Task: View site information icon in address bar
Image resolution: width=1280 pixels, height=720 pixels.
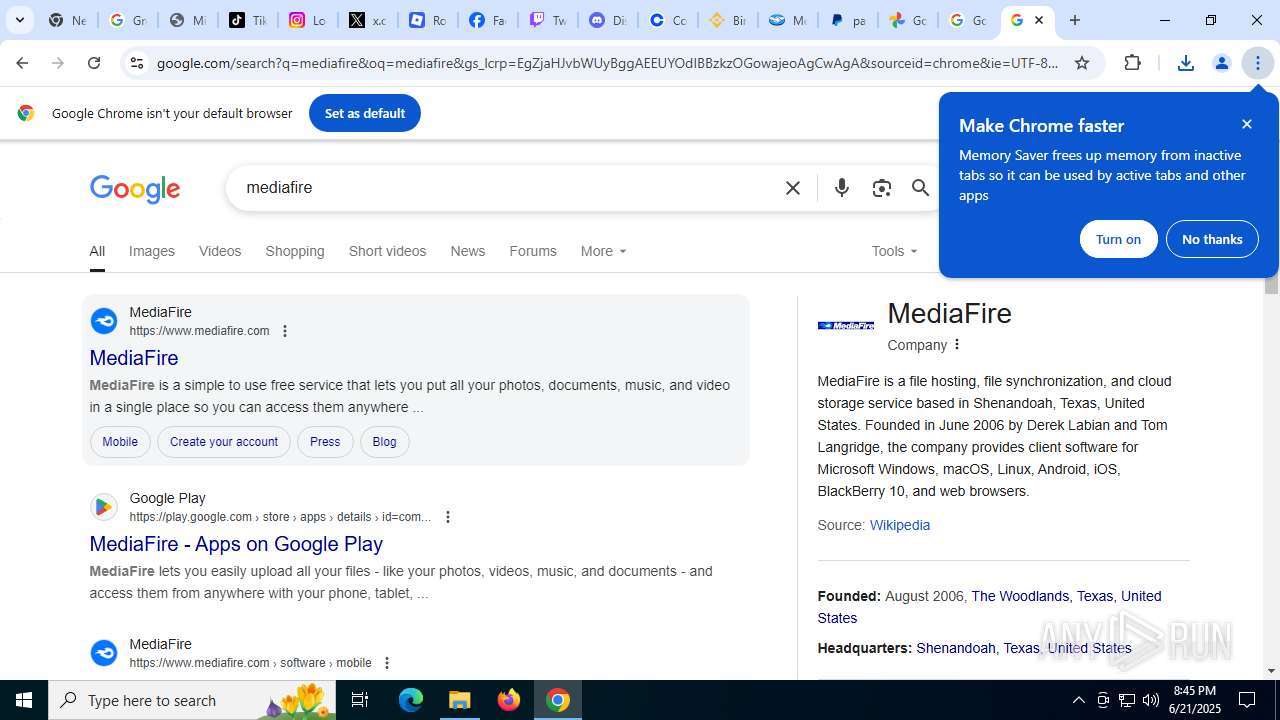Action: click(137, 63)
